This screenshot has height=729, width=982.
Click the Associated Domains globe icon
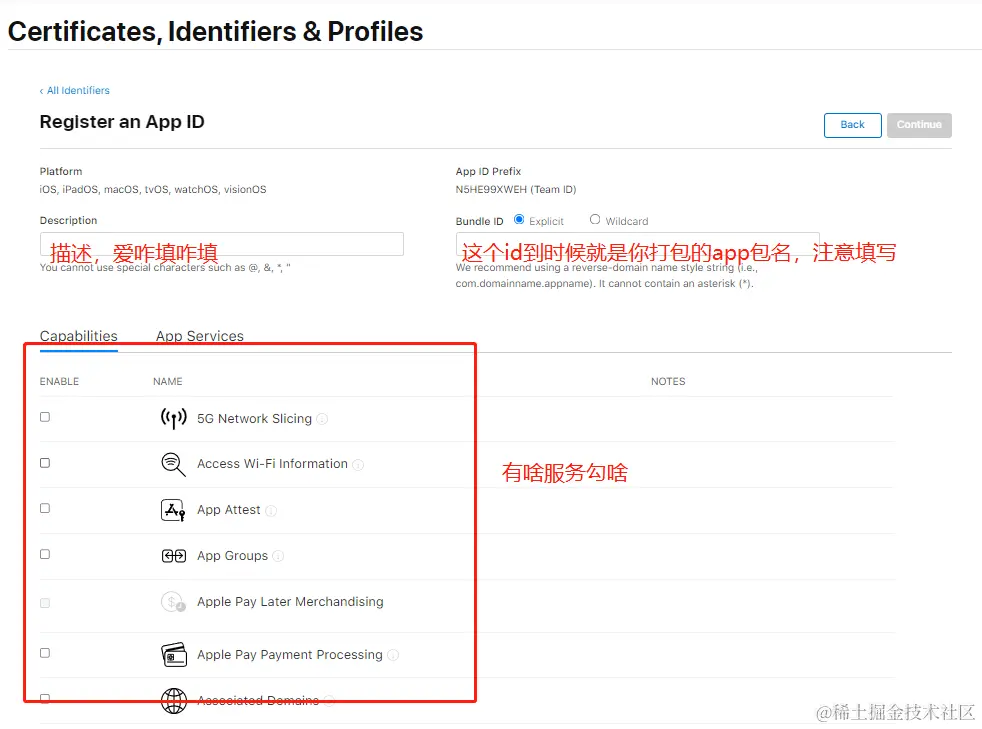173,701
